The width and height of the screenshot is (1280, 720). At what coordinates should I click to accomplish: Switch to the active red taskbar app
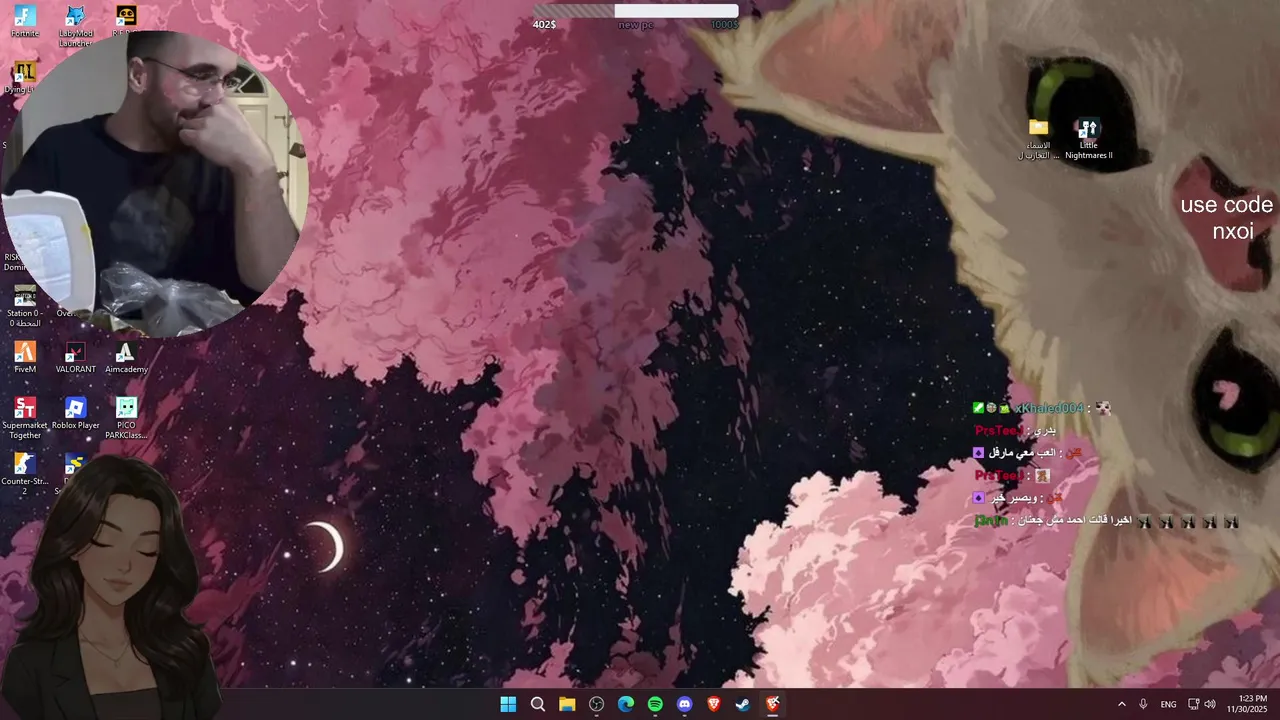click(x=773, y=704)
